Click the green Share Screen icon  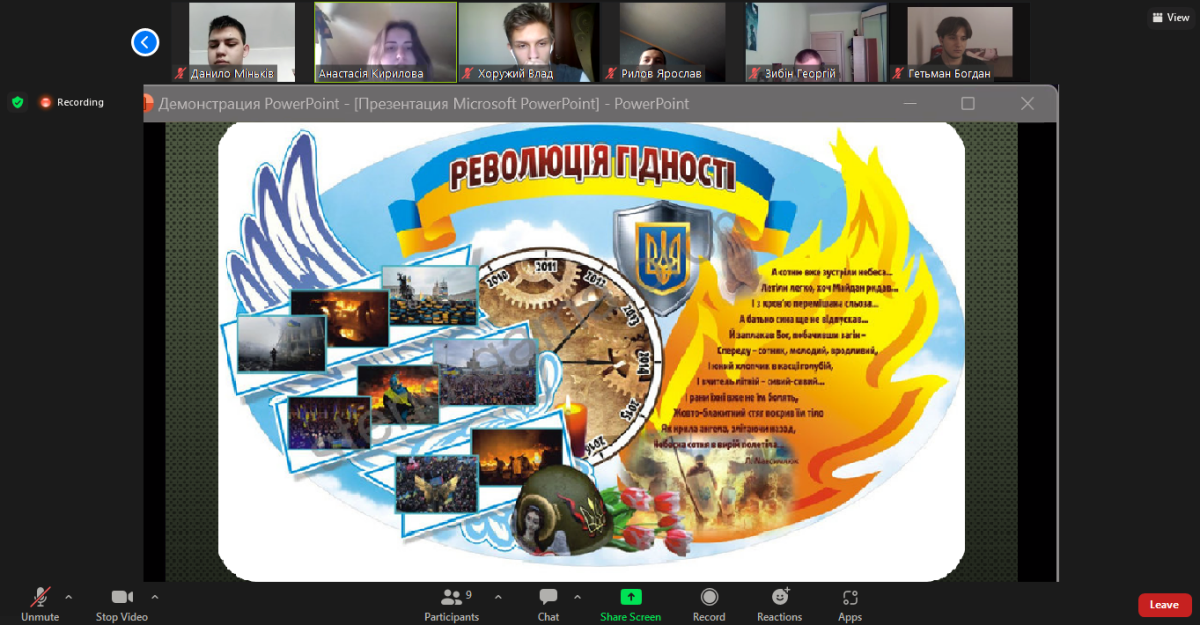pos(630,597)
